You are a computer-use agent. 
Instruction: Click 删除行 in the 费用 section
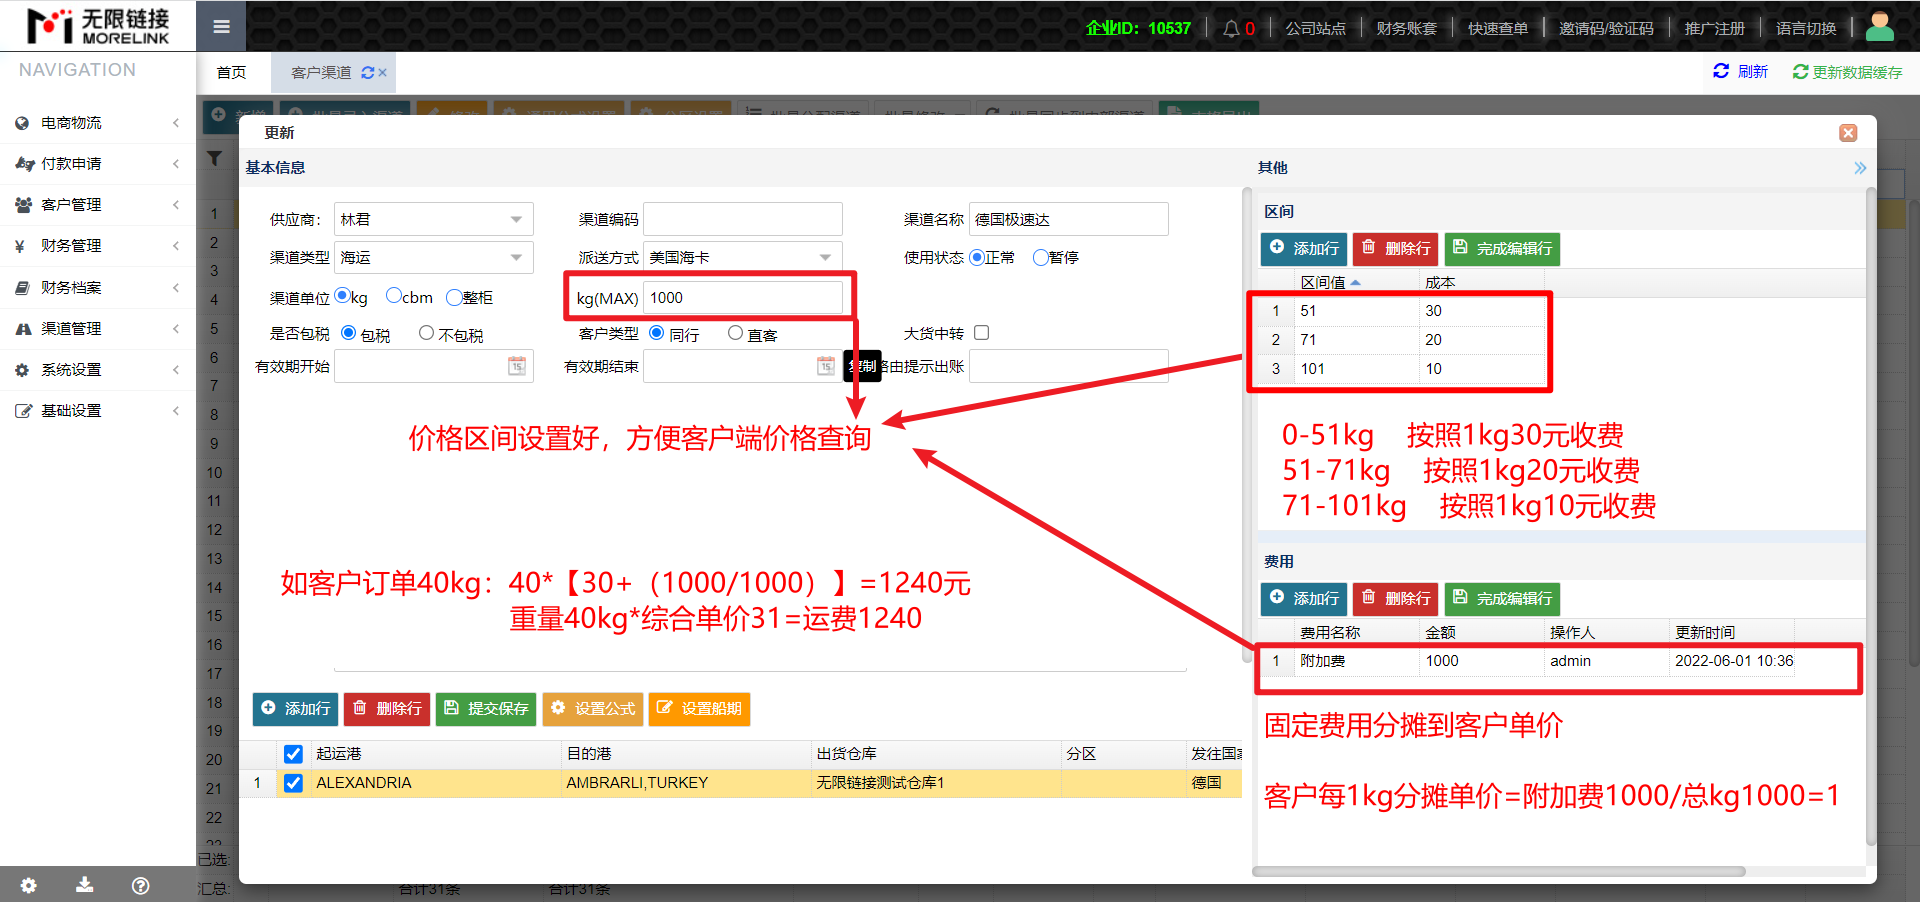click(x=1396, y=598)
